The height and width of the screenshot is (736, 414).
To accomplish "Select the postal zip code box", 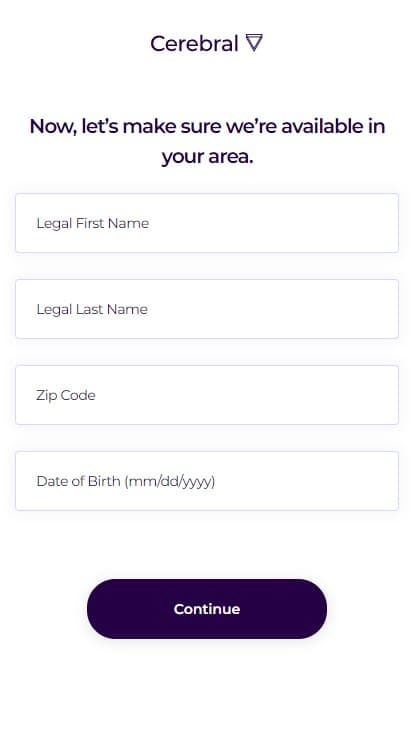I will click(207, 395).
